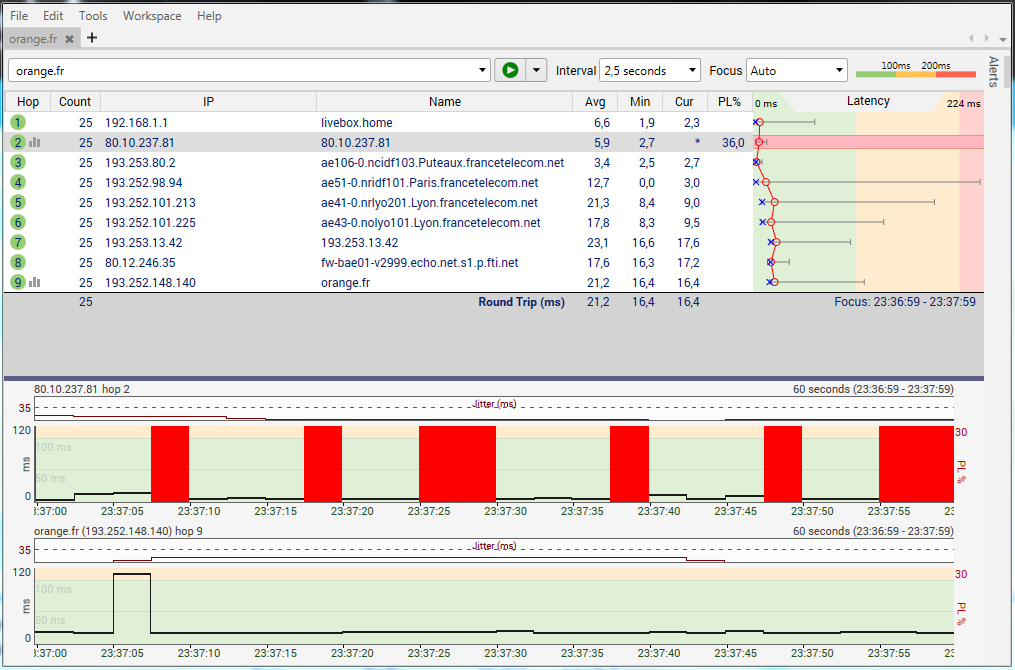Toggle timeline graph icon for hop 2
The image size is (1015, 670).
click(x=35, y=143)
